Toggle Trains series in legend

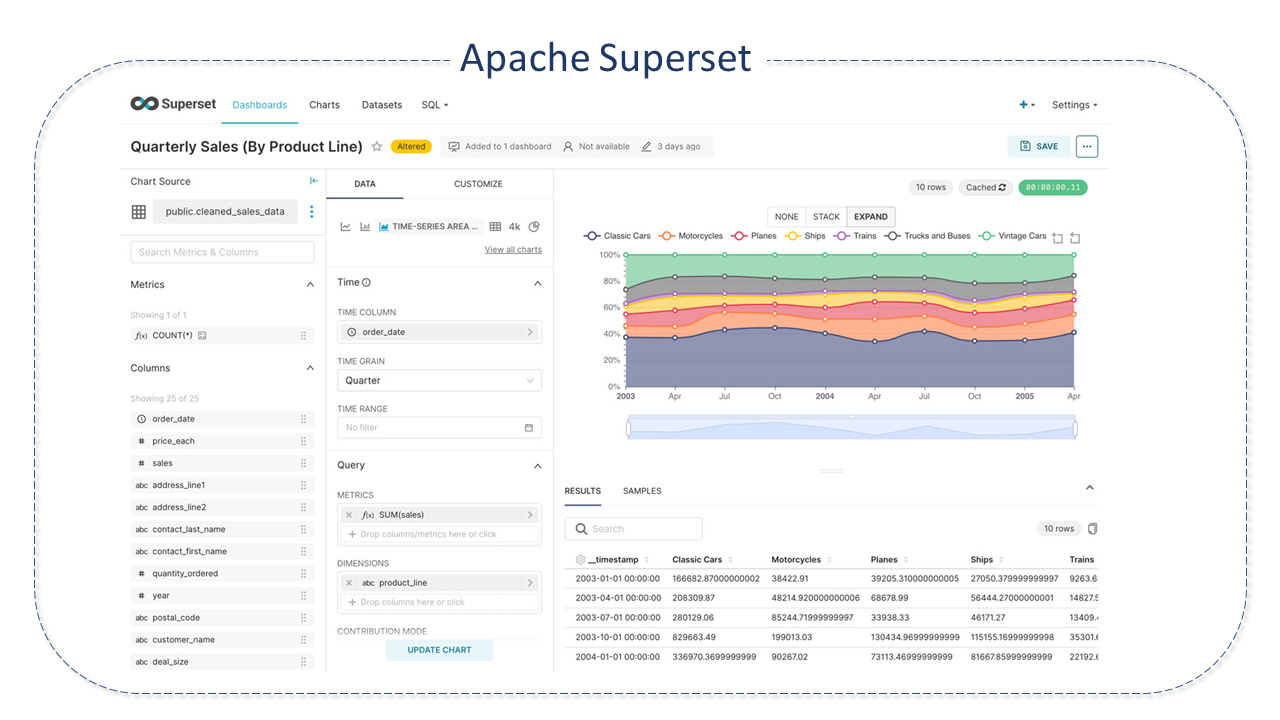tap(855, 236)
